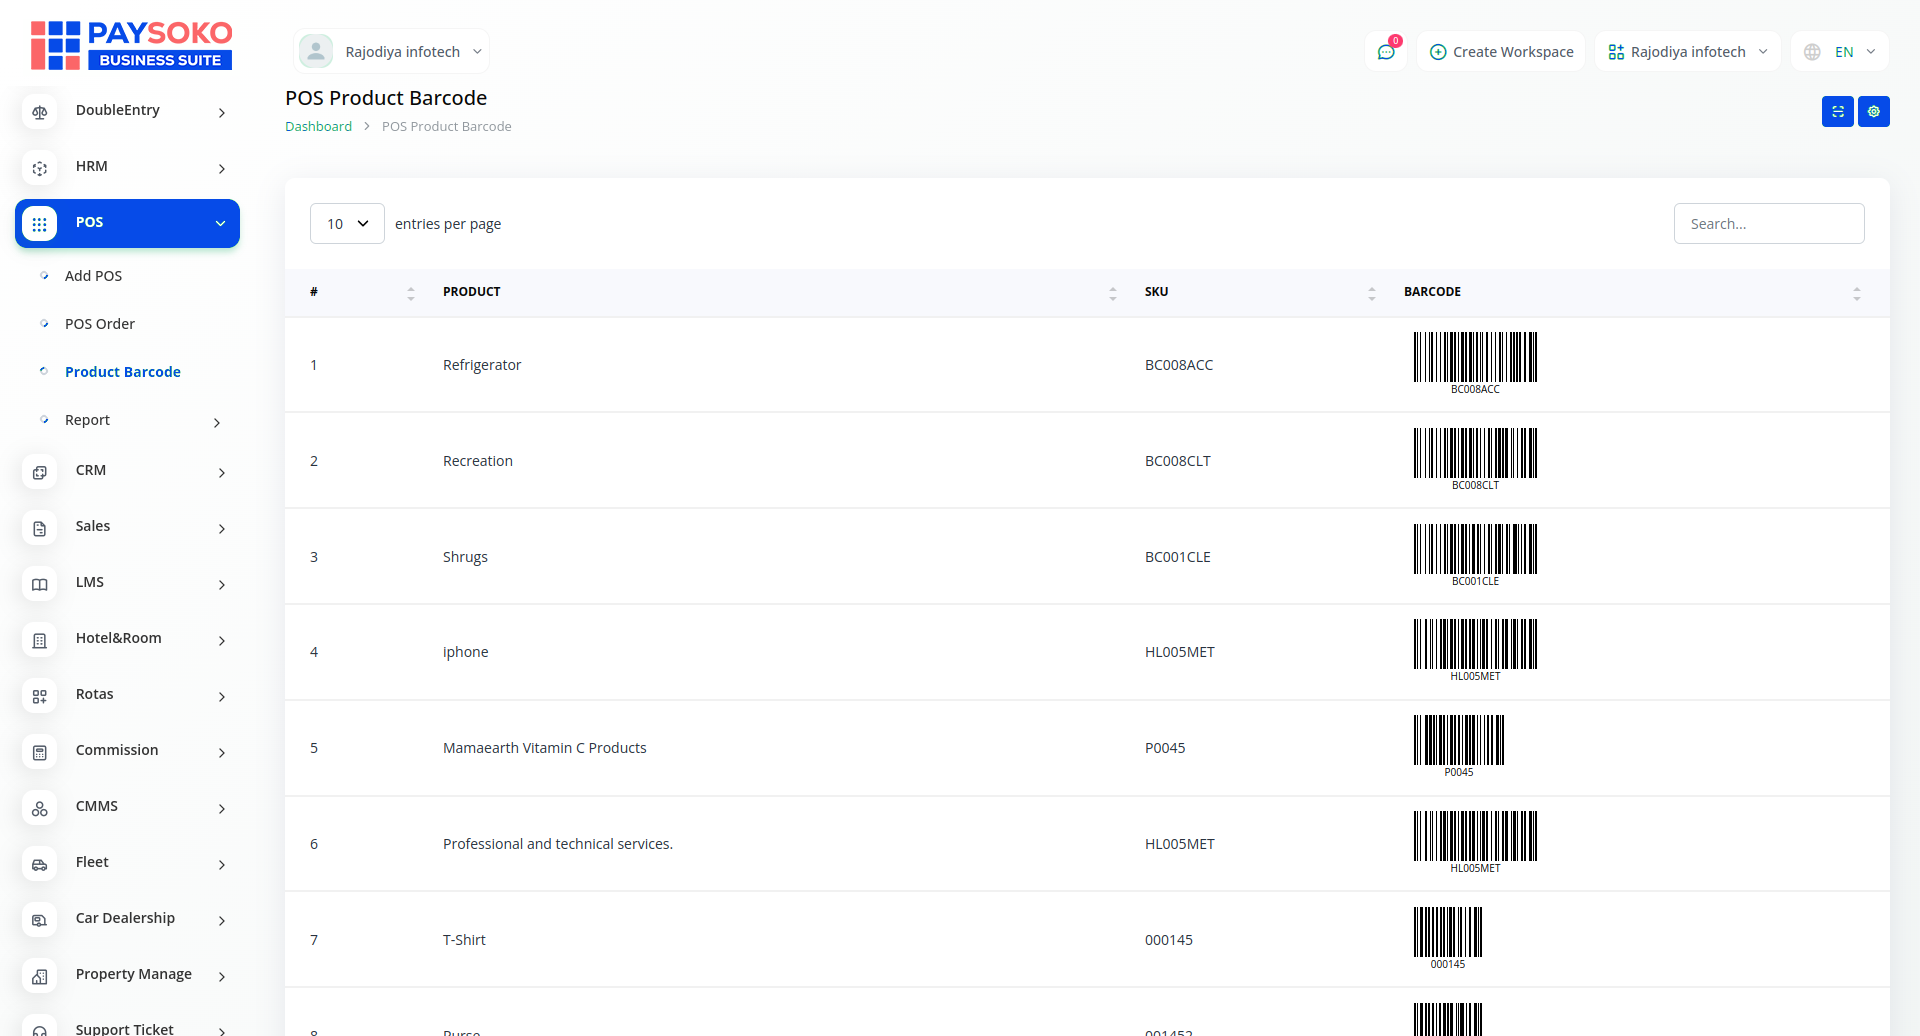Click the blue barcode print icon button

tap(1837, 112)
